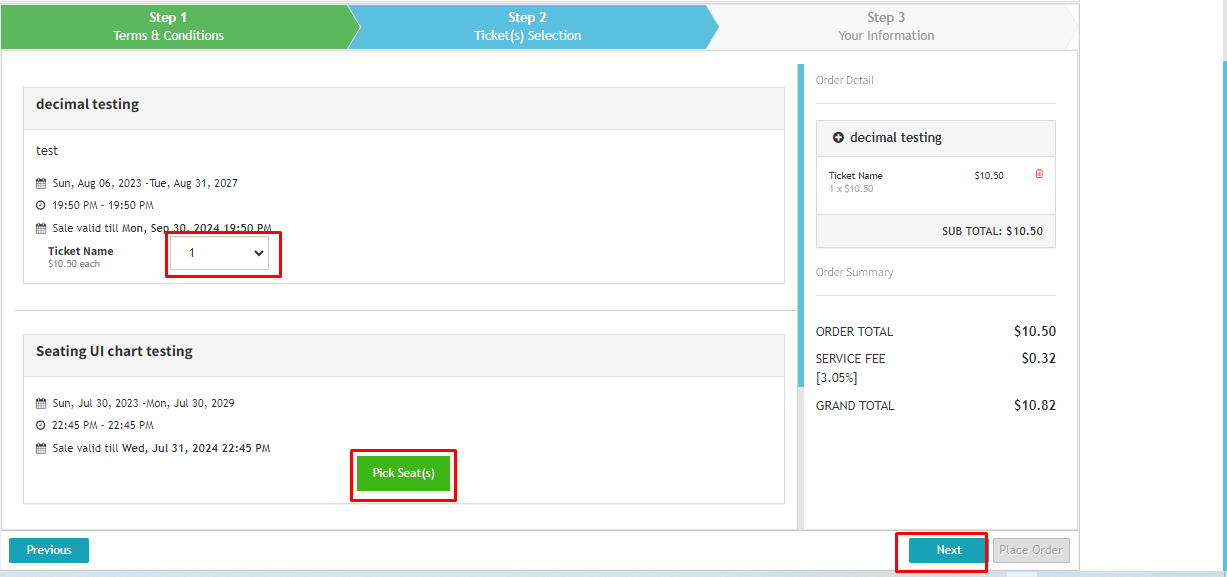Select the 'decimal testing' event heading
The height and width of the screenshot is (577, 1227).
(x=88, y=104)
